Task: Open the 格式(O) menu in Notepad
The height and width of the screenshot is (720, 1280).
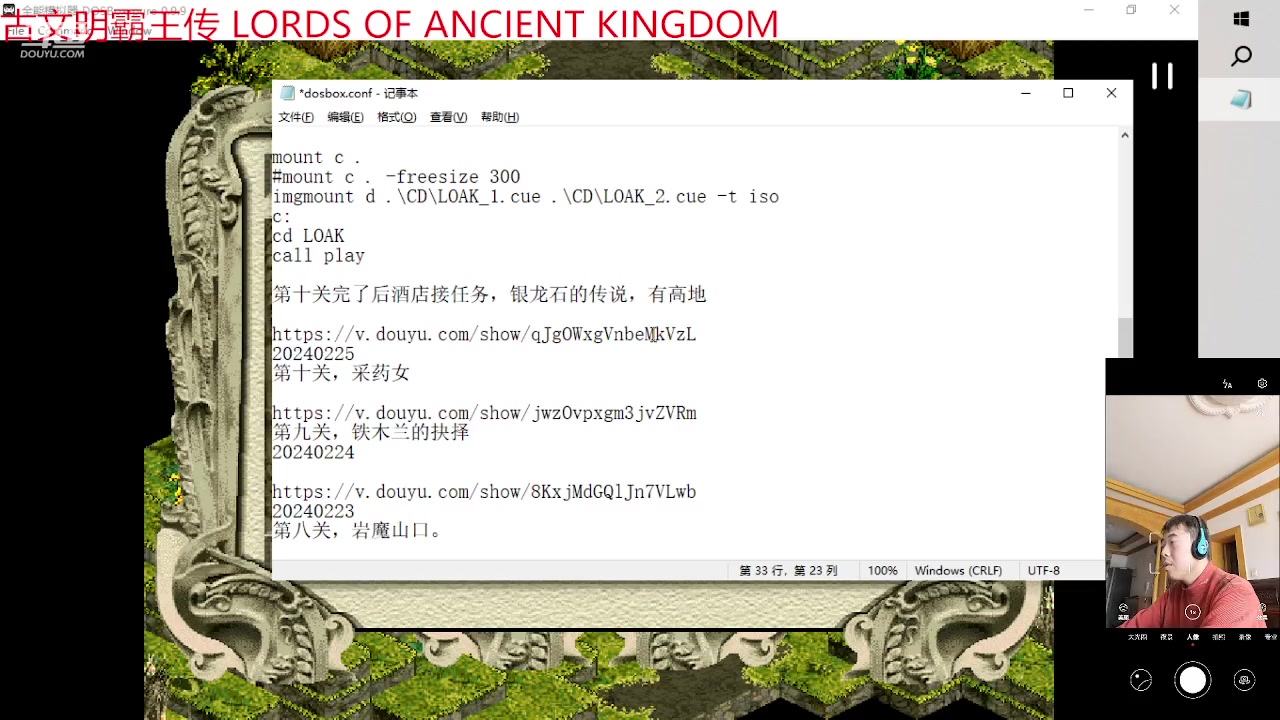Action: pos(396,117)
